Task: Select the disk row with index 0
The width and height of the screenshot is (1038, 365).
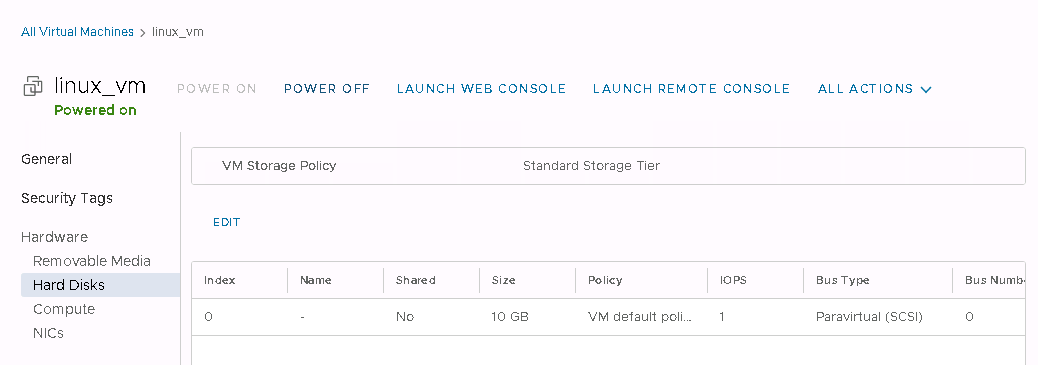Action: tap(608, 317)
